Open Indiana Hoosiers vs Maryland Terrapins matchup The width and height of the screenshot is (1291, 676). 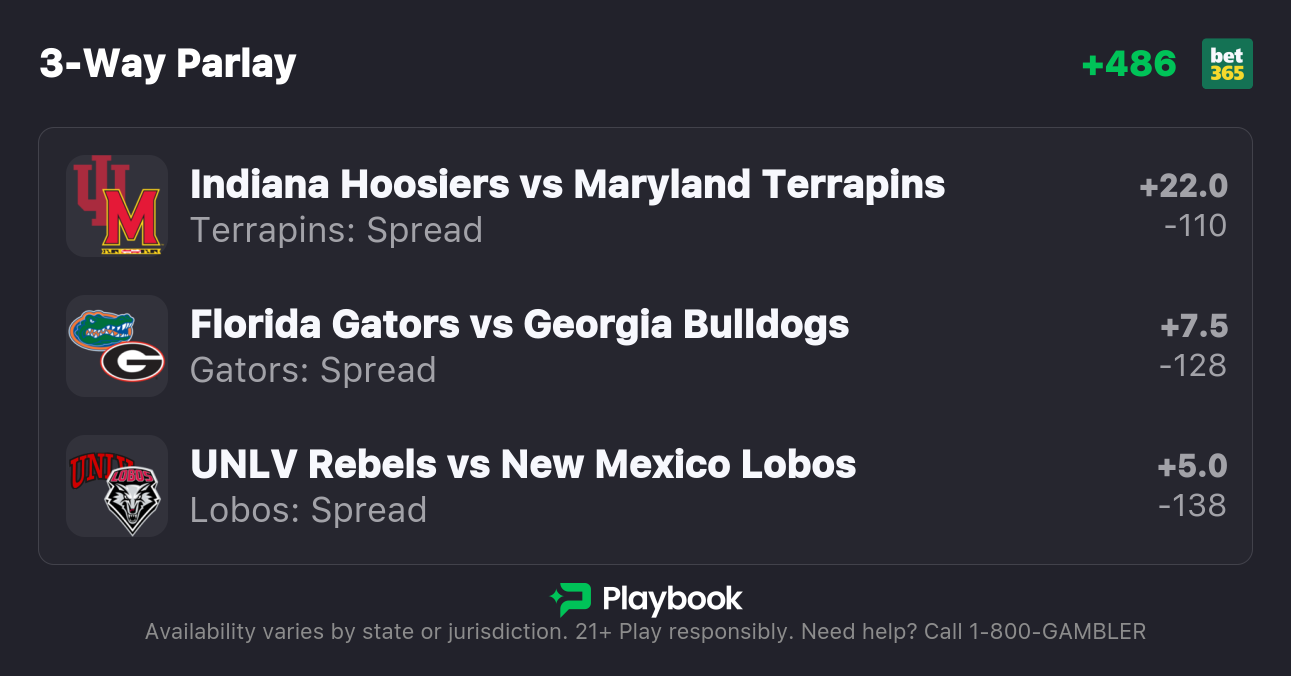[567, 184]
